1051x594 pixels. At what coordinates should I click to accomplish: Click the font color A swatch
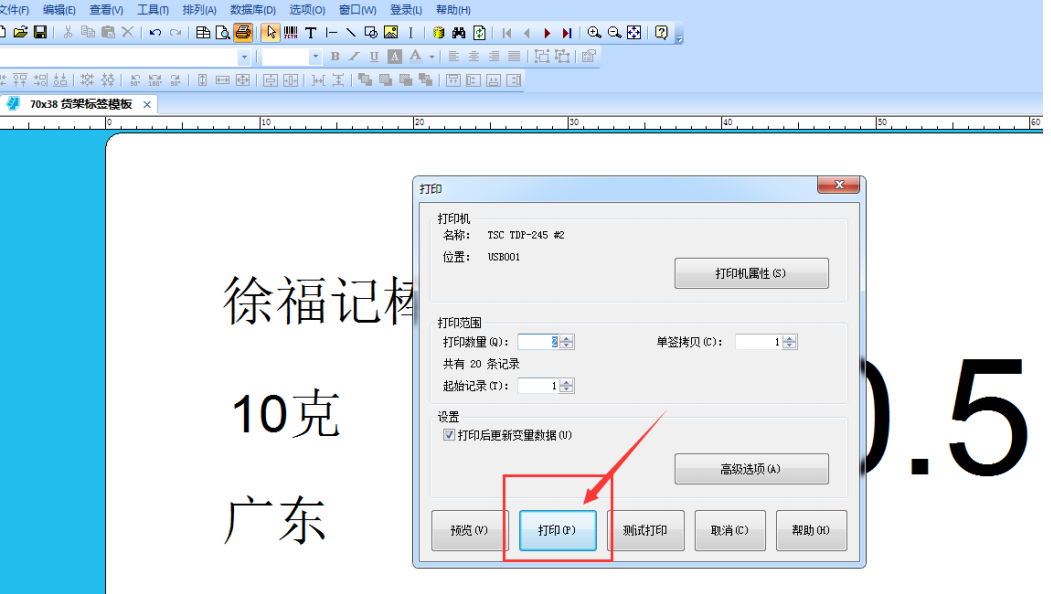coord(416,56)
